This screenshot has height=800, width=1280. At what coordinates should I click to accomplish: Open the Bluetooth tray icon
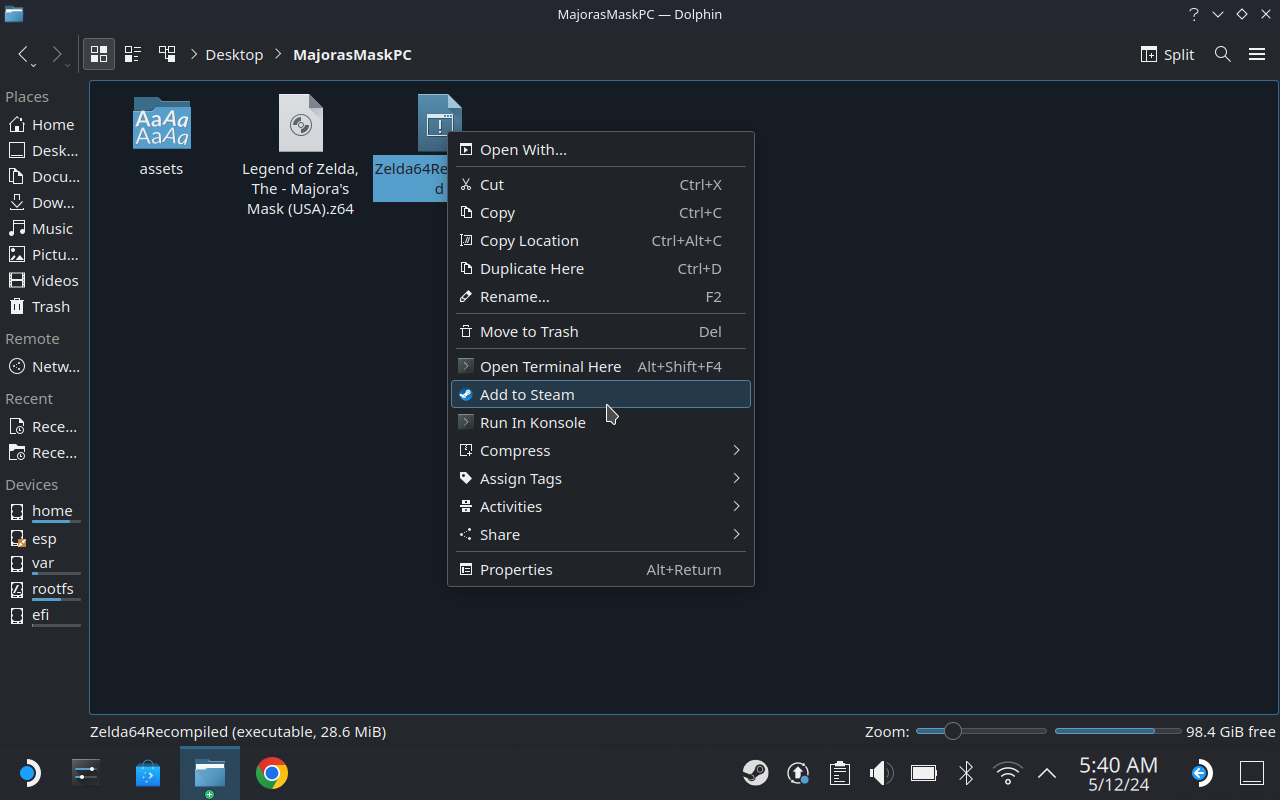coord(966,773)
